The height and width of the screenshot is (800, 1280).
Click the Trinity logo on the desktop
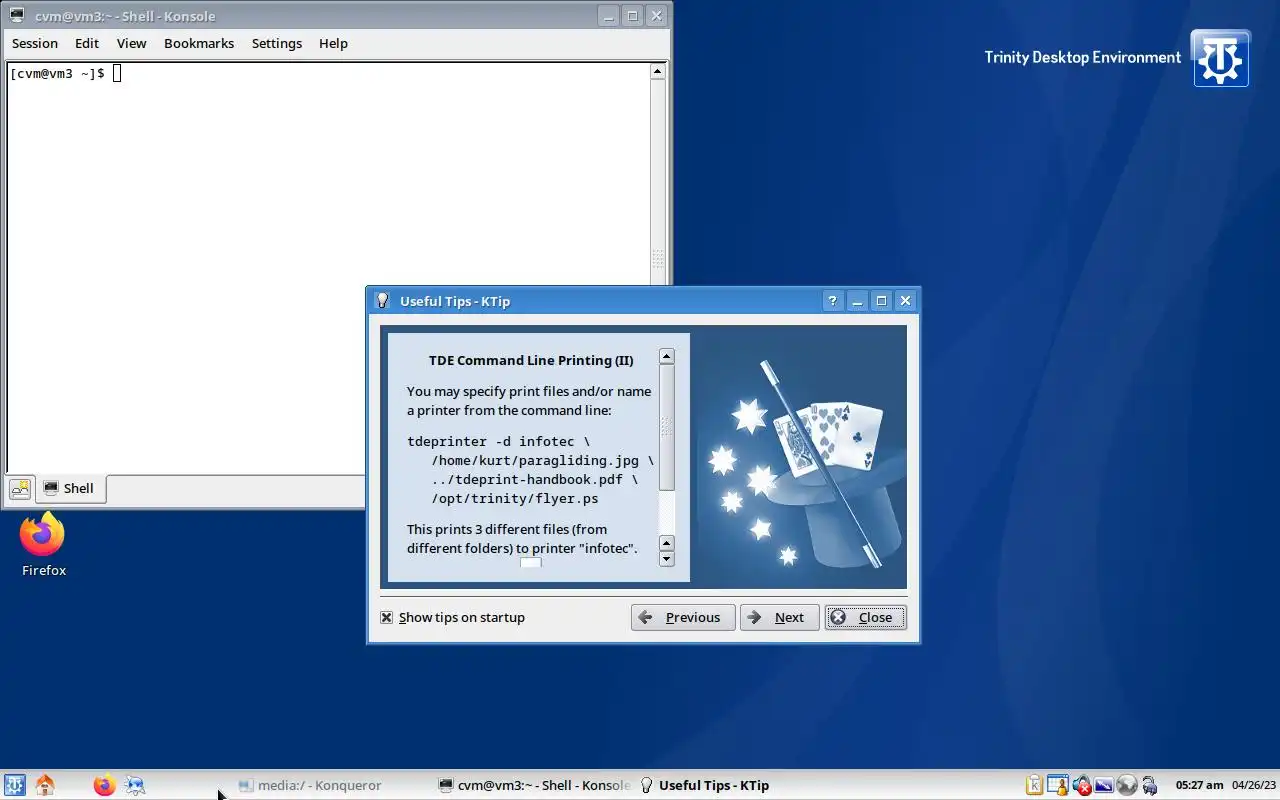pos(1220,58)
